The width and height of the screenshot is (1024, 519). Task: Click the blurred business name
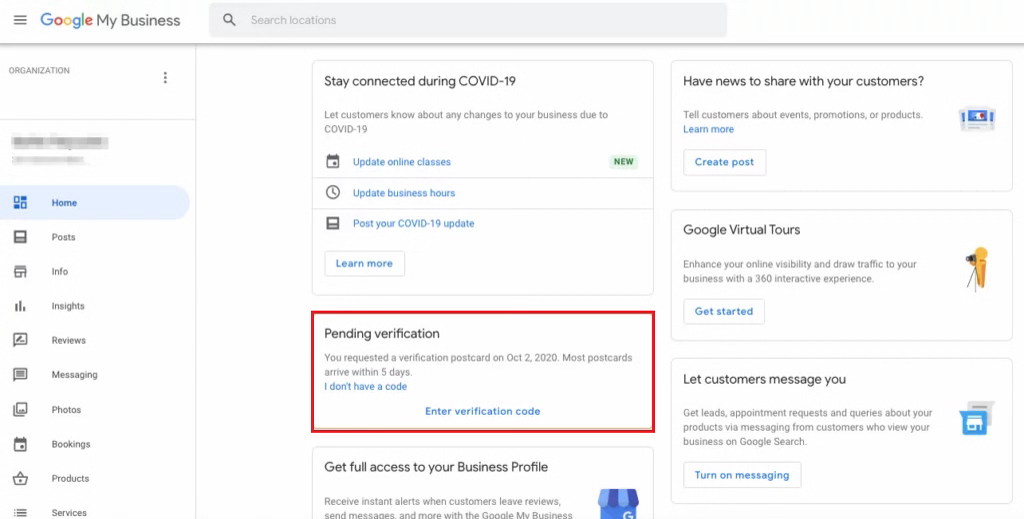tap(59, 142)
